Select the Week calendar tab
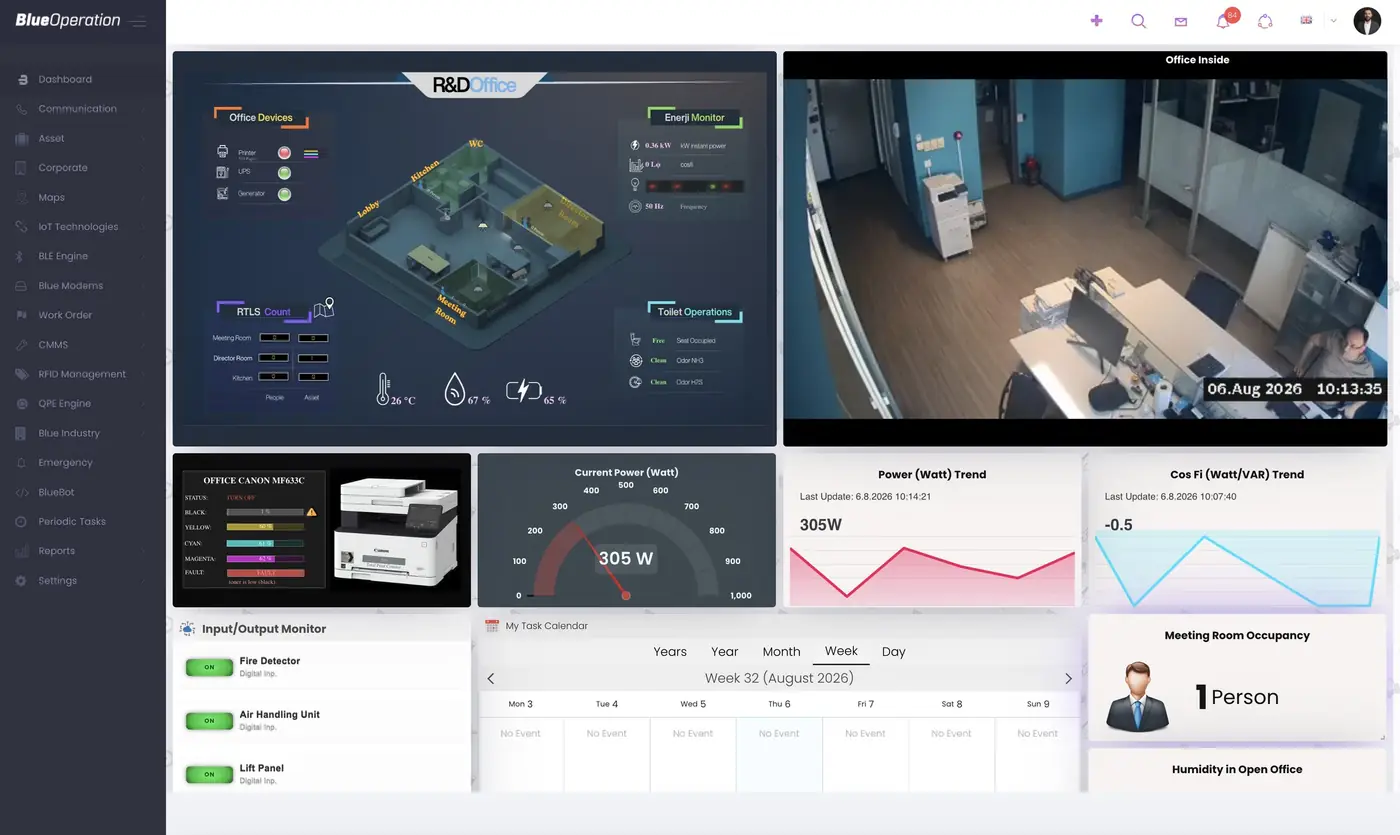Image resolution: width=1400 pixels, height=835 pixels. (x=841, y=651)
